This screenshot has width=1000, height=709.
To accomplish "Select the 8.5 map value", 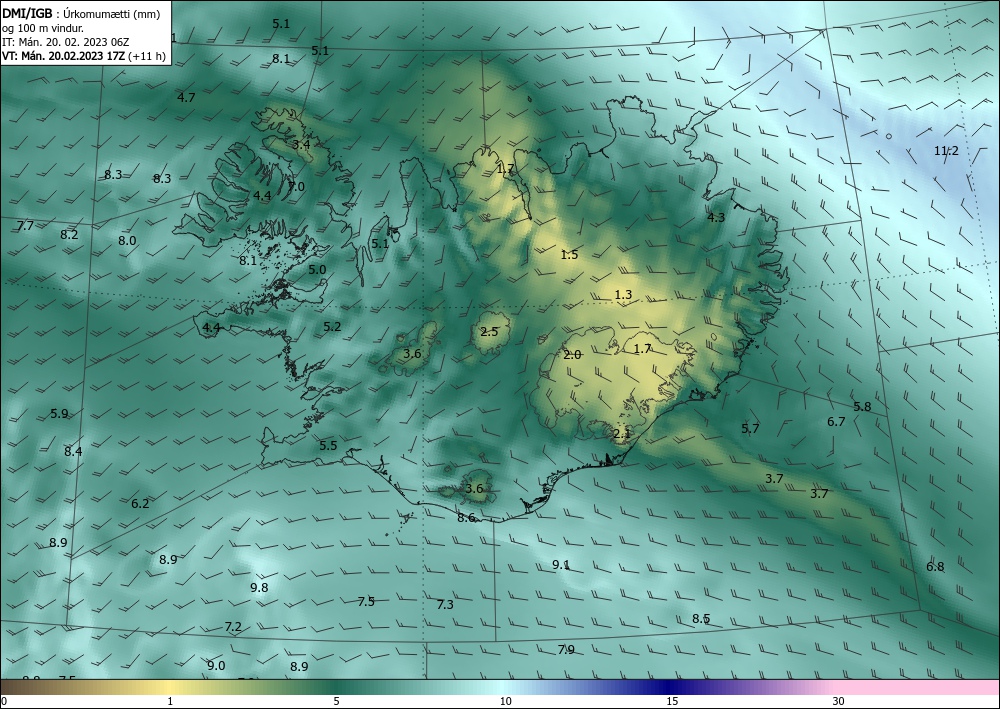I will pos(701,618).
